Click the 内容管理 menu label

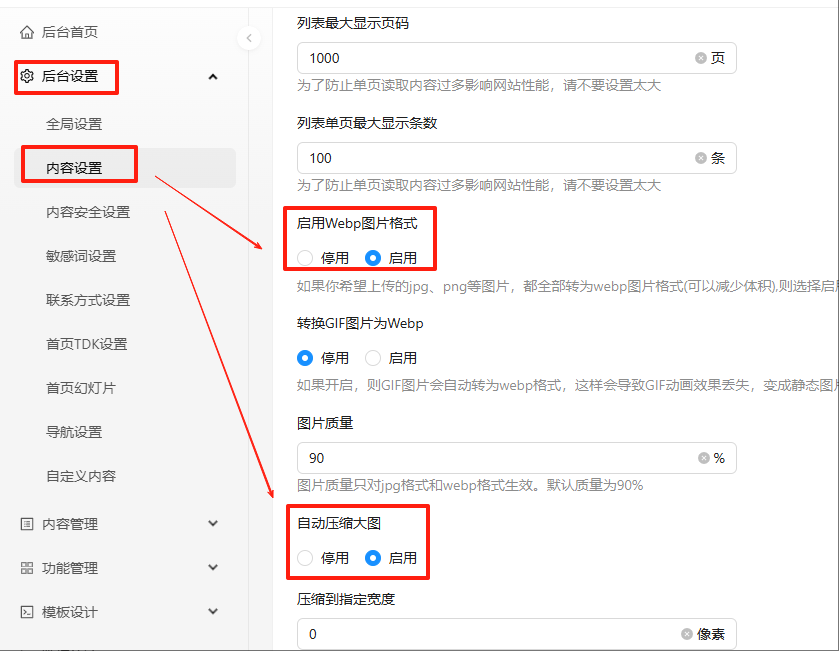point(70,524)
